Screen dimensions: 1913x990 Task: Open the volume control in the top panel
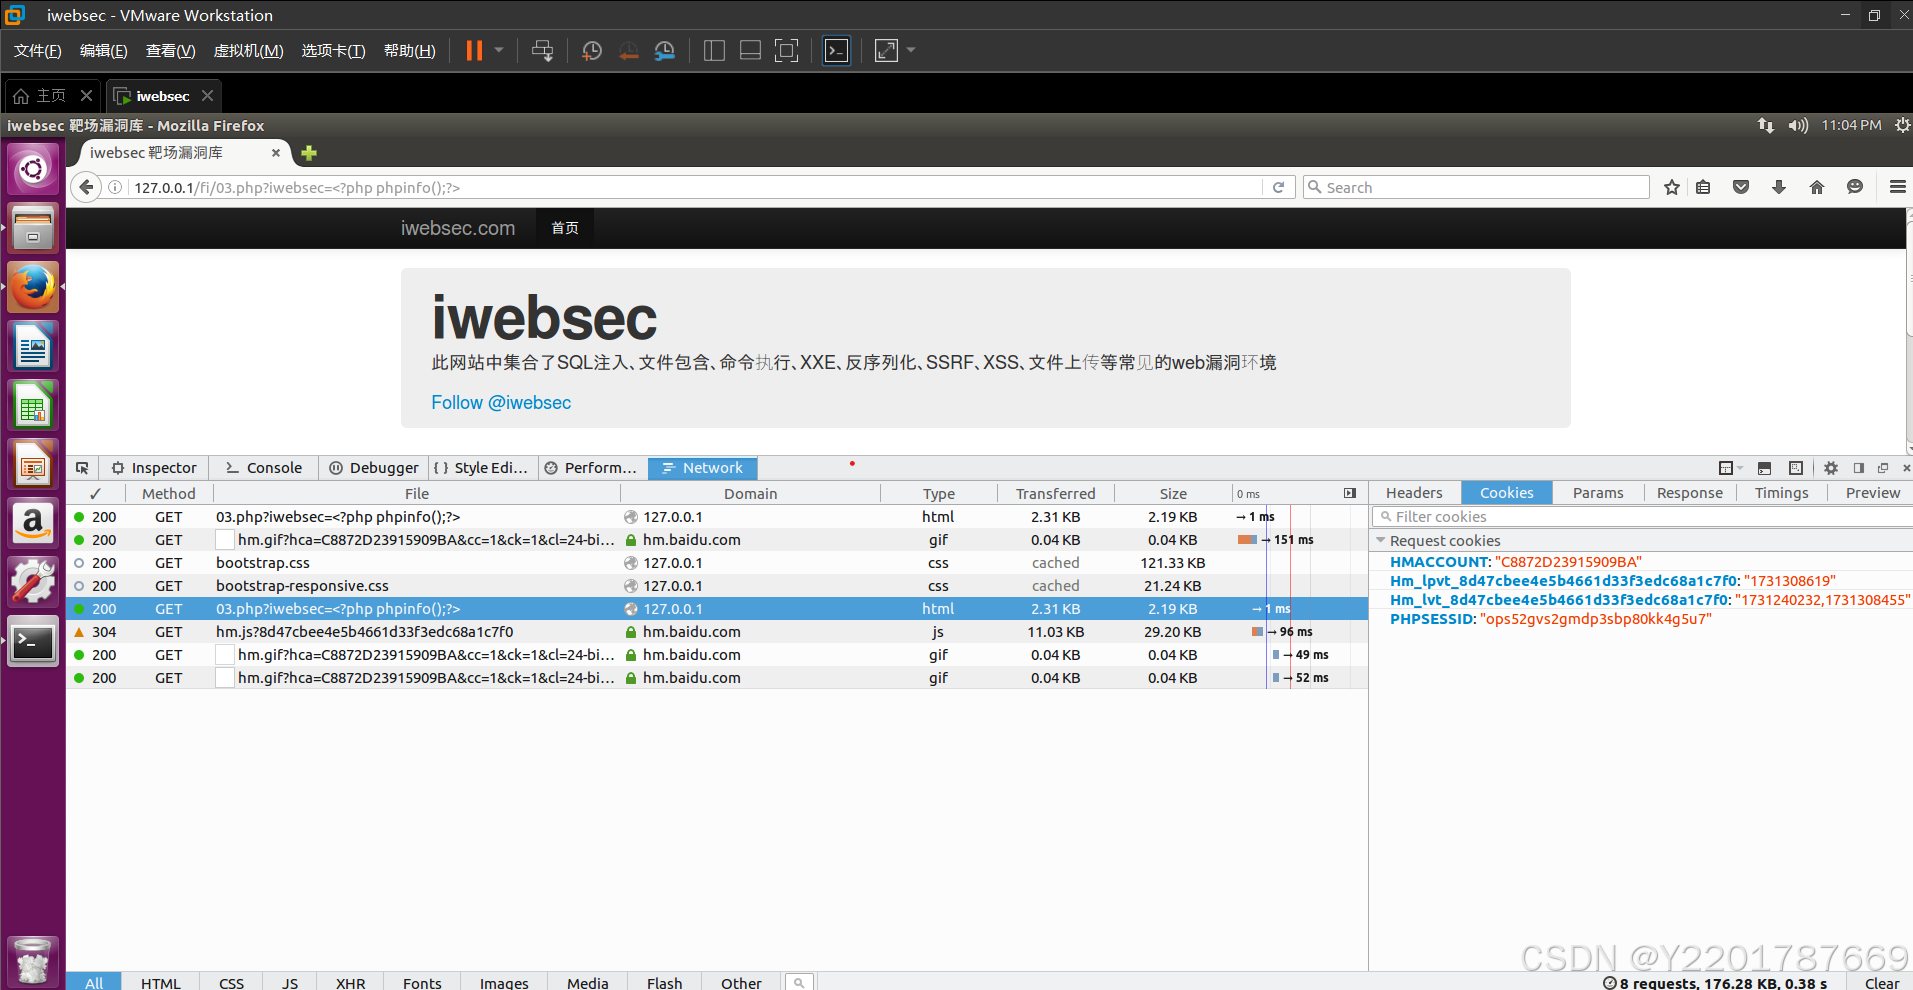point(1797,125)
